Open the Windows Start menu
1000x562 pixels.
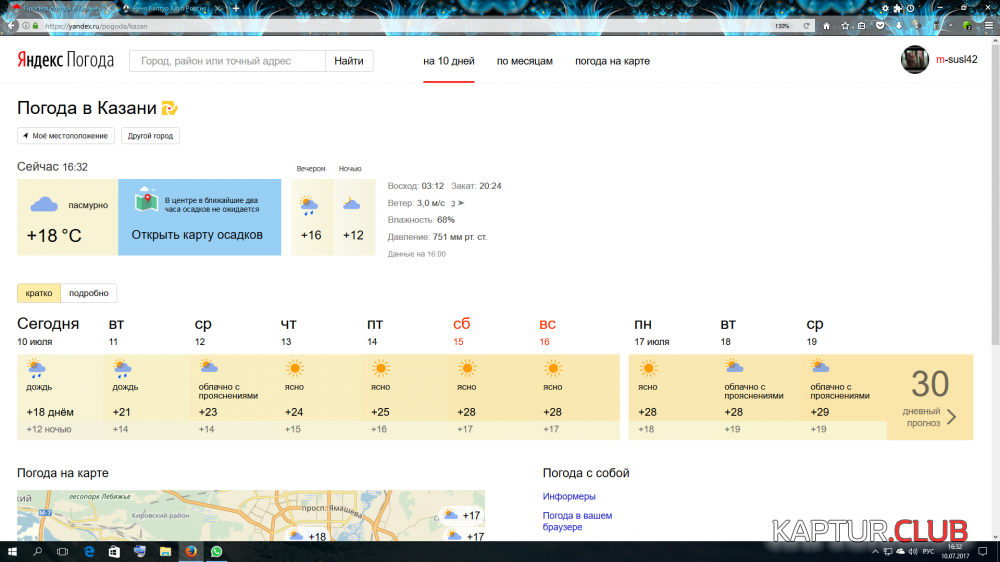coord(11,552)
